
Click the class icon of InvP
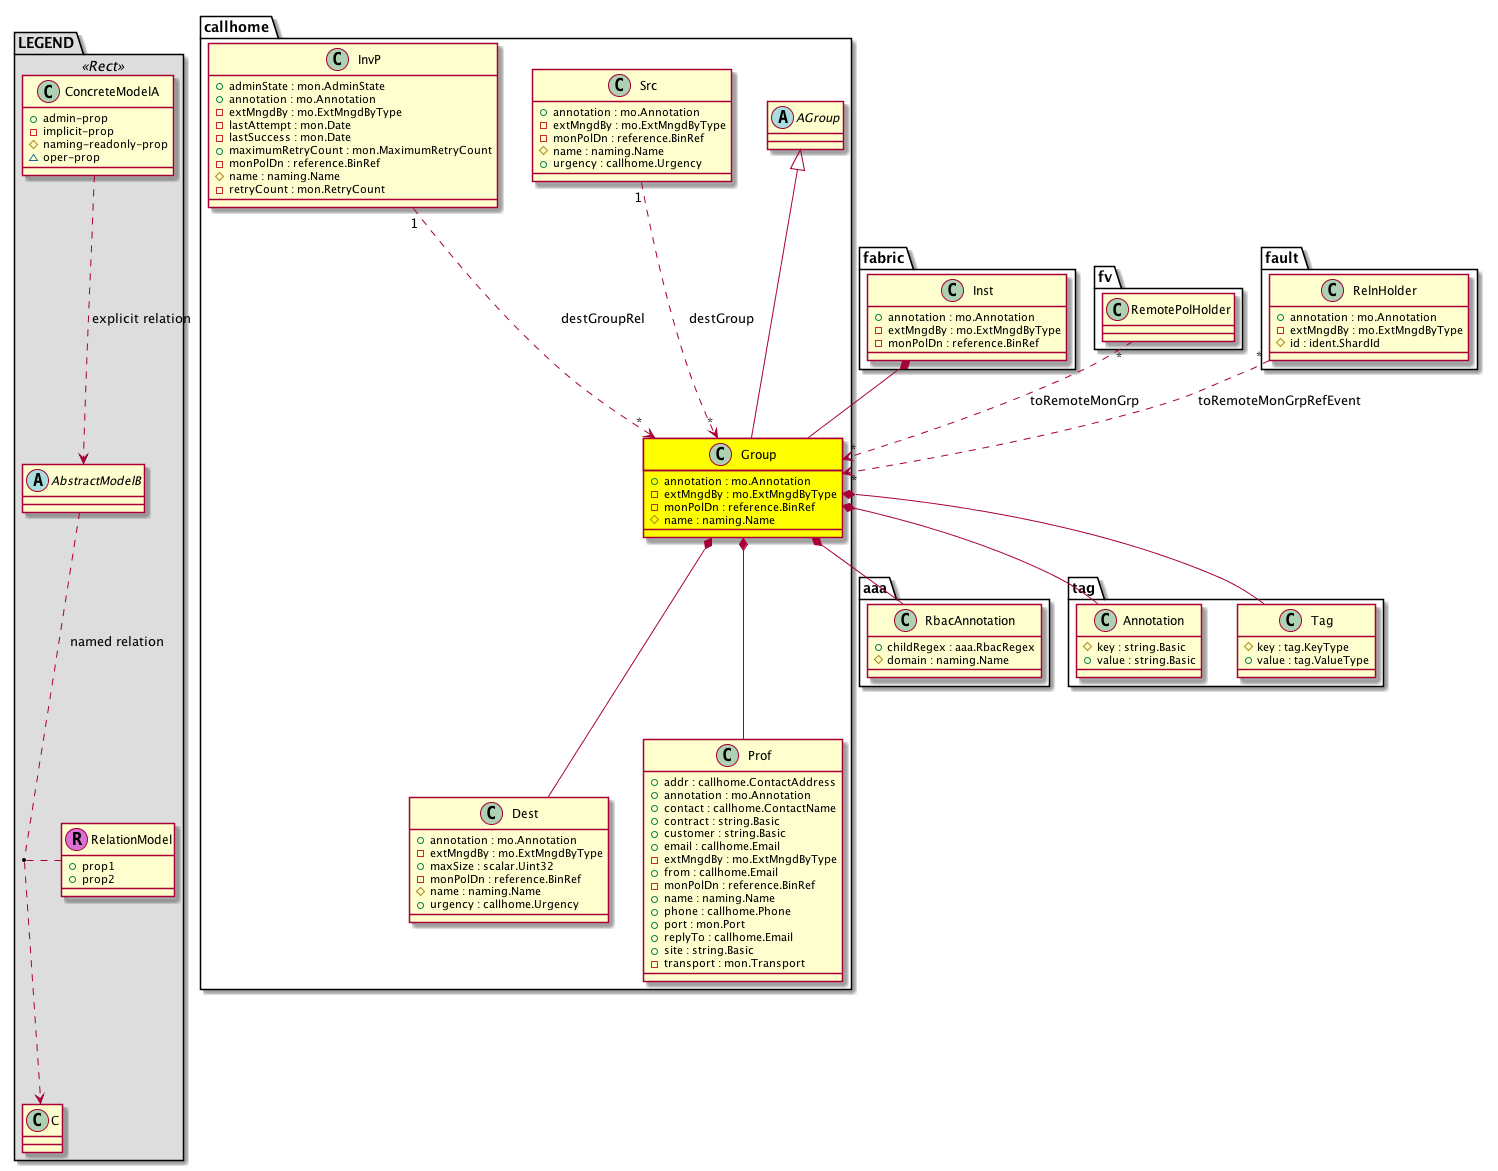[x=336, y=59]
